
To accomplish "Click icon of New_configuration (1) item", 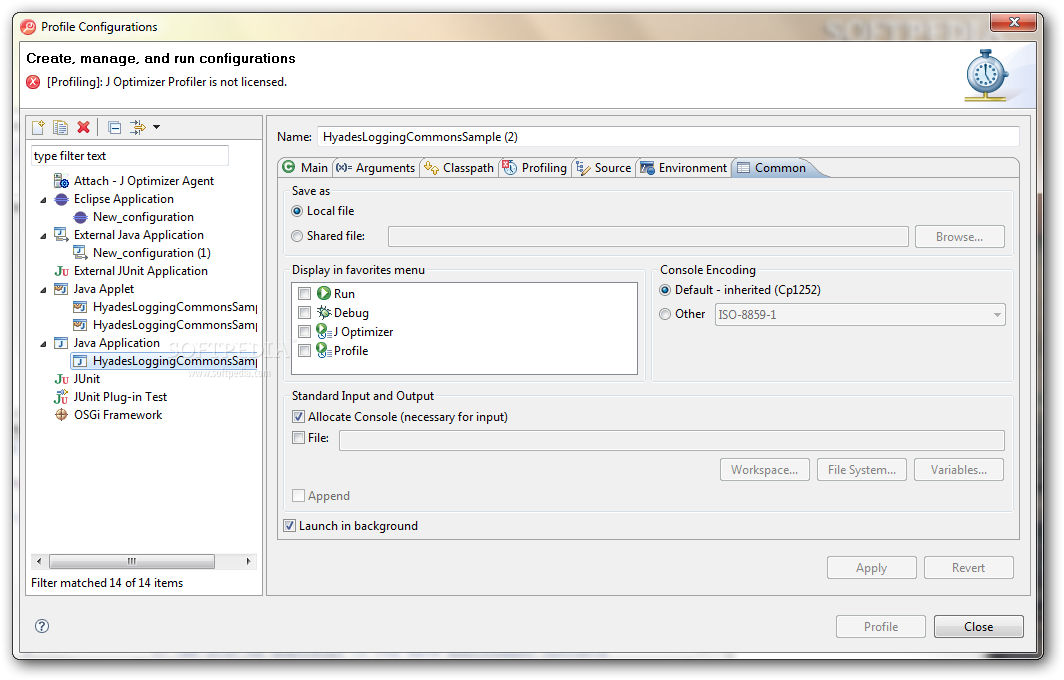I will (x=80, y=253).
